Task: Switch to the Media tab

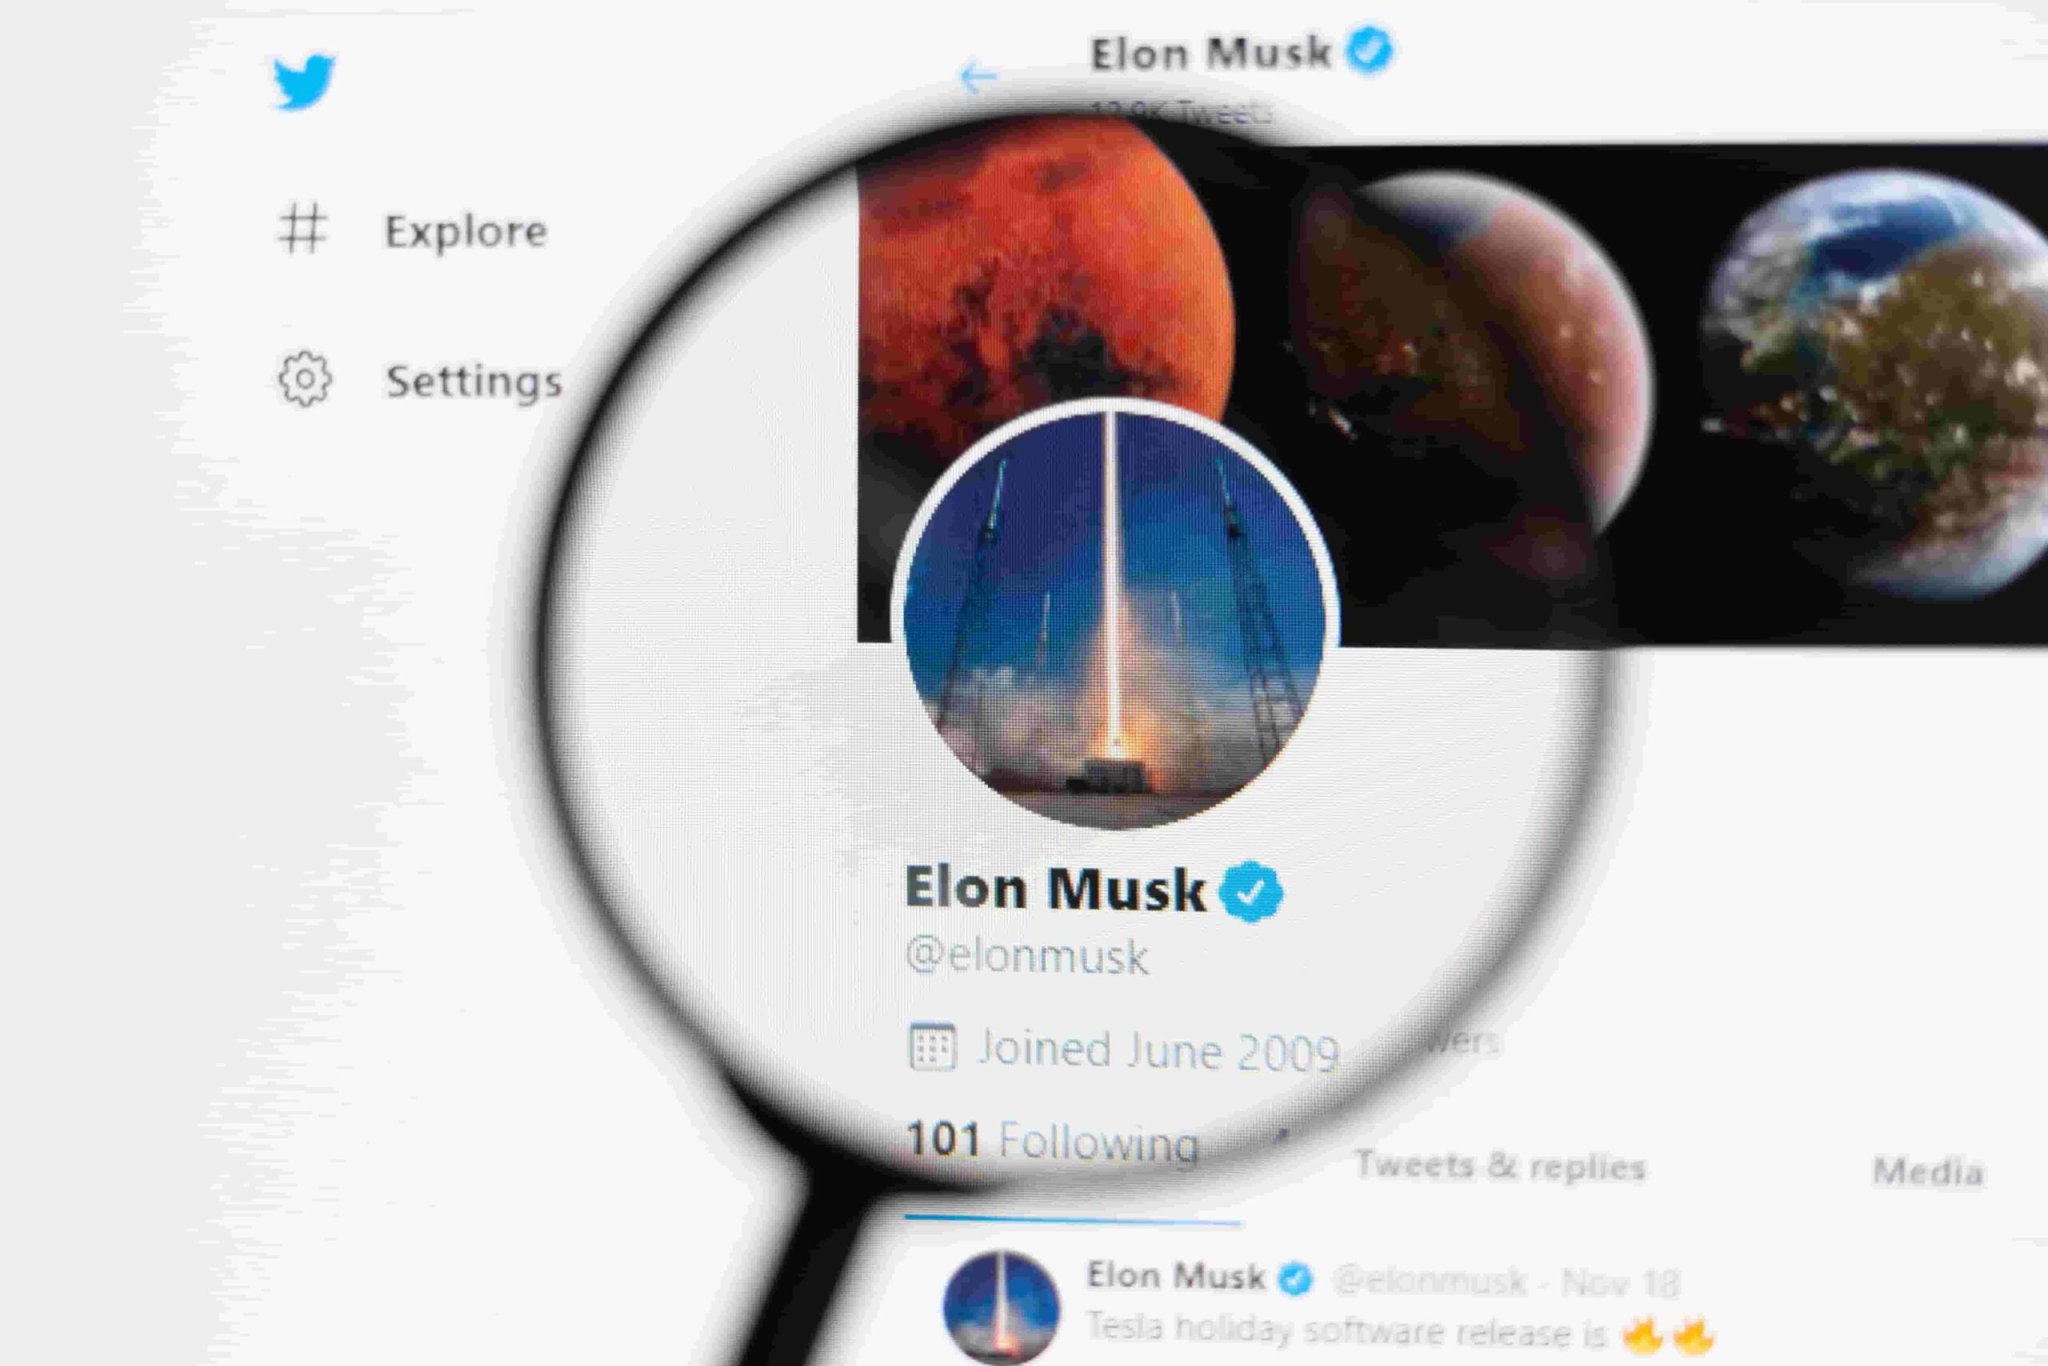Action: [1928, 1171]
